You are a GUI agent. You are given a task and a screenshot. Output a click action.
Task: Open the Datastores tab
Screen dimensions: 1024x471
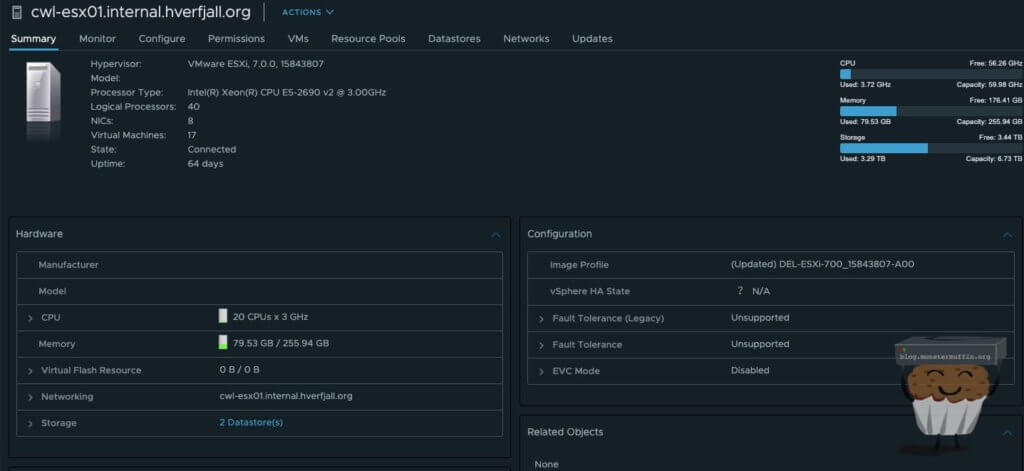pyautogui.click(x=454, y=39)
